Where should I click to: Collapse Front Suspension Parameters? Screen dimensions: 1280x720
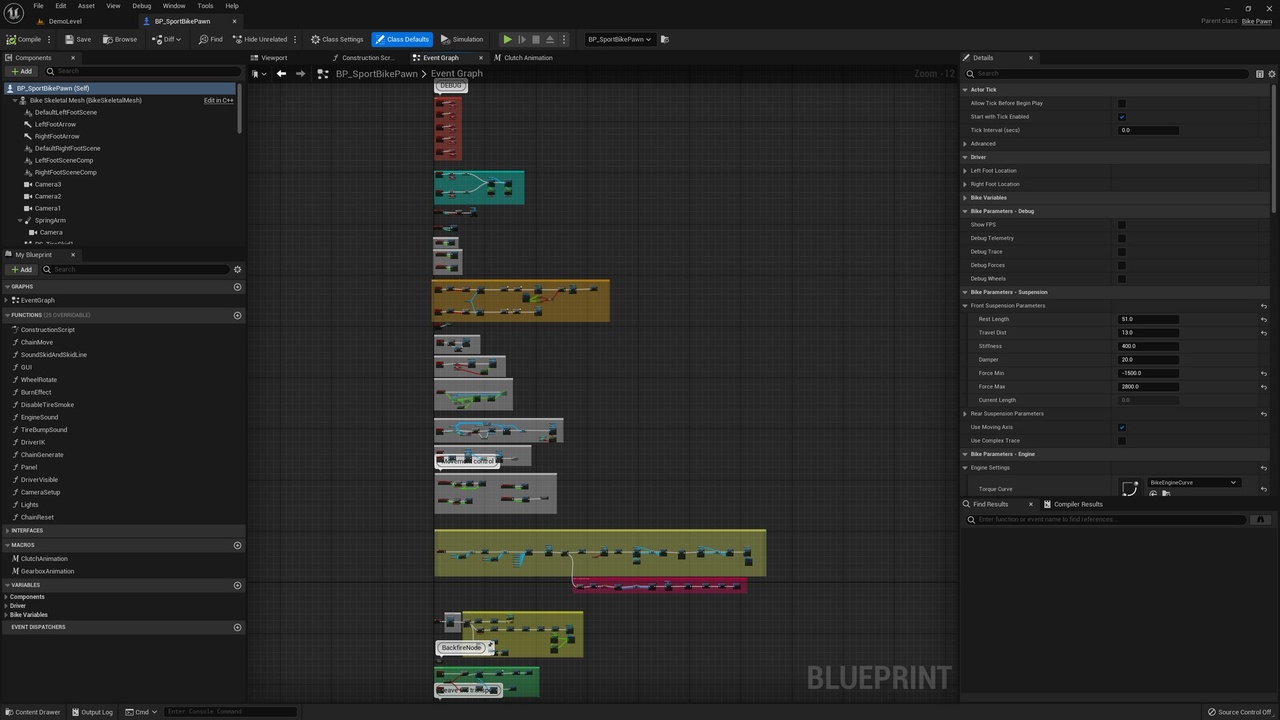965,305
